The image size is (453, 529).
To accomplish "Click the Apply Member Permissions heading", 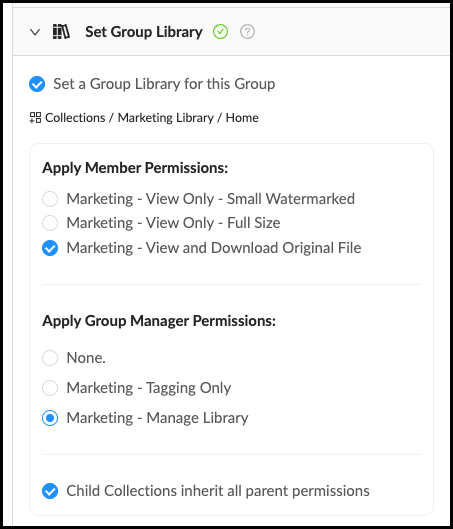I will point(135,168).
